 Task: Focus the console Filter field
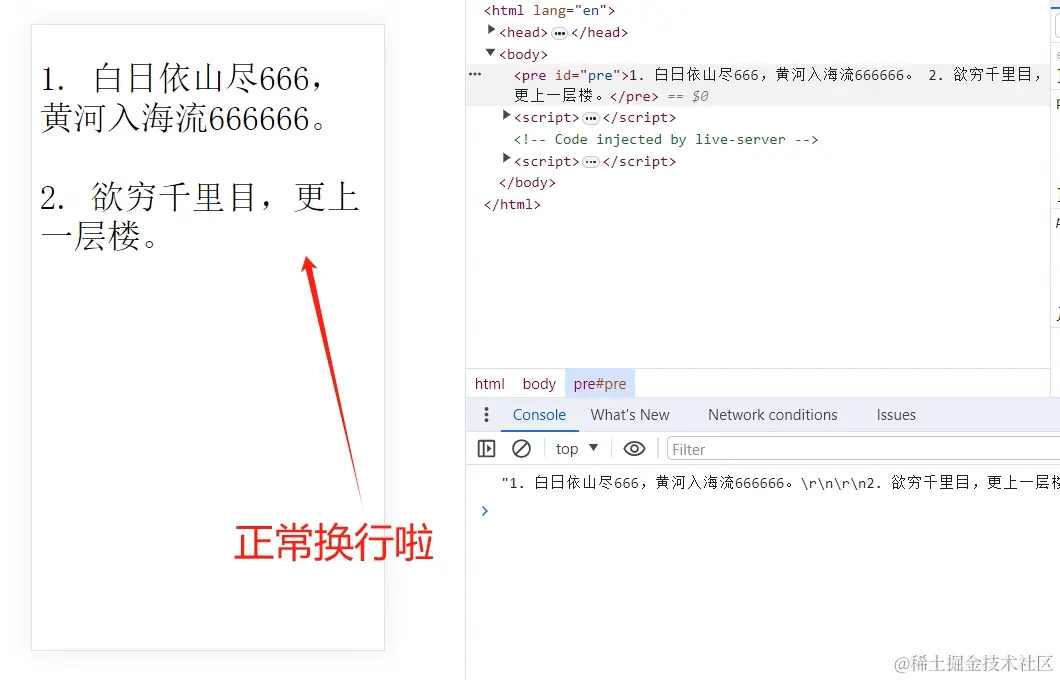coord(863,449)
